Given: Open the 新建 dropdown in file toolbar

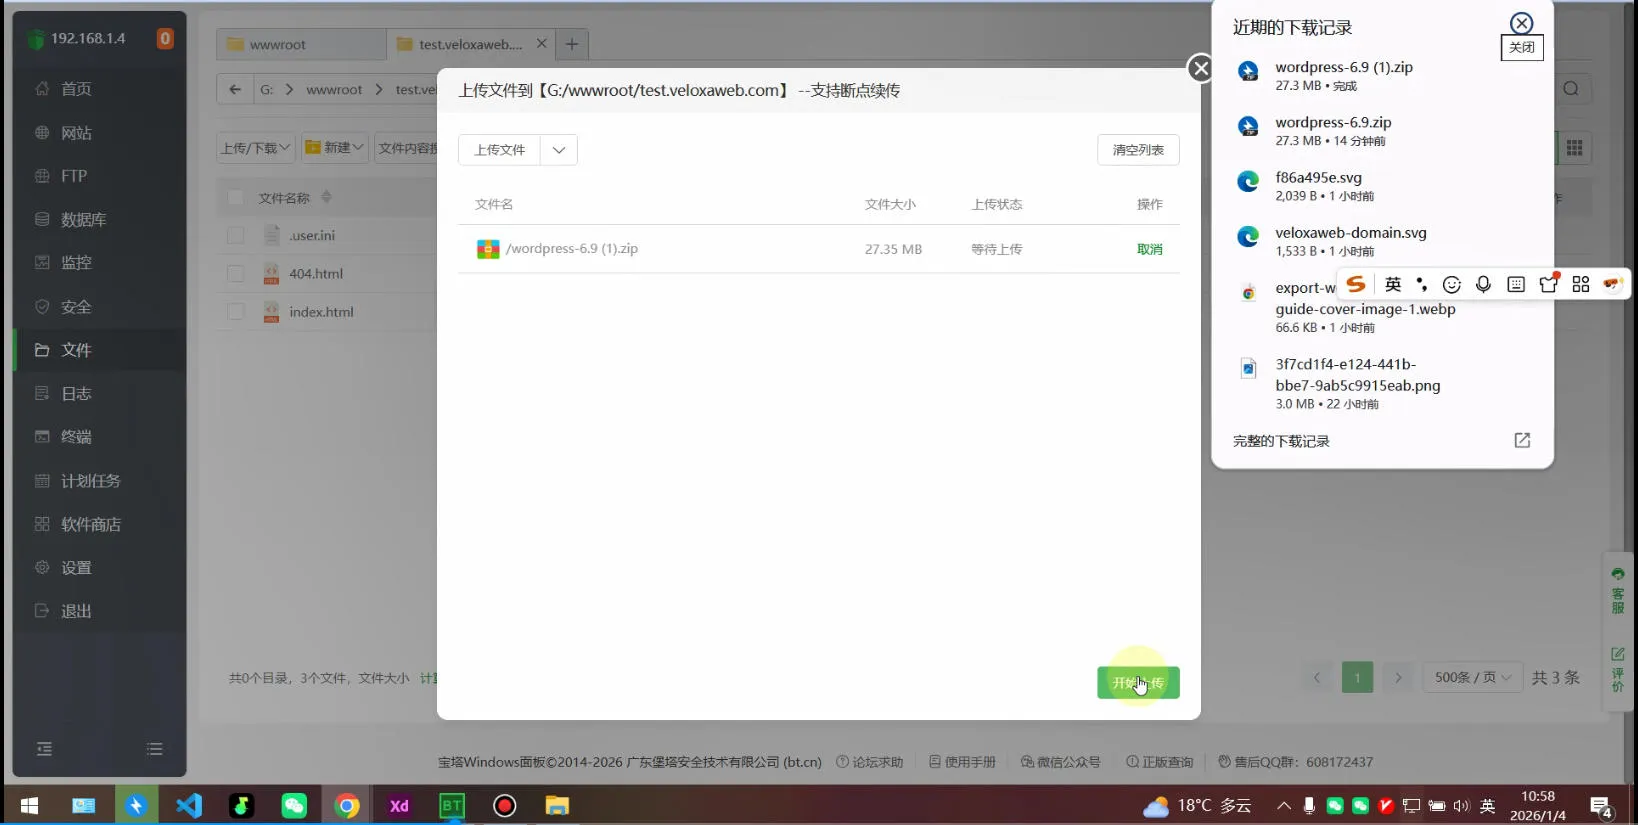Looking at the screenshot, I should point(335,148).
